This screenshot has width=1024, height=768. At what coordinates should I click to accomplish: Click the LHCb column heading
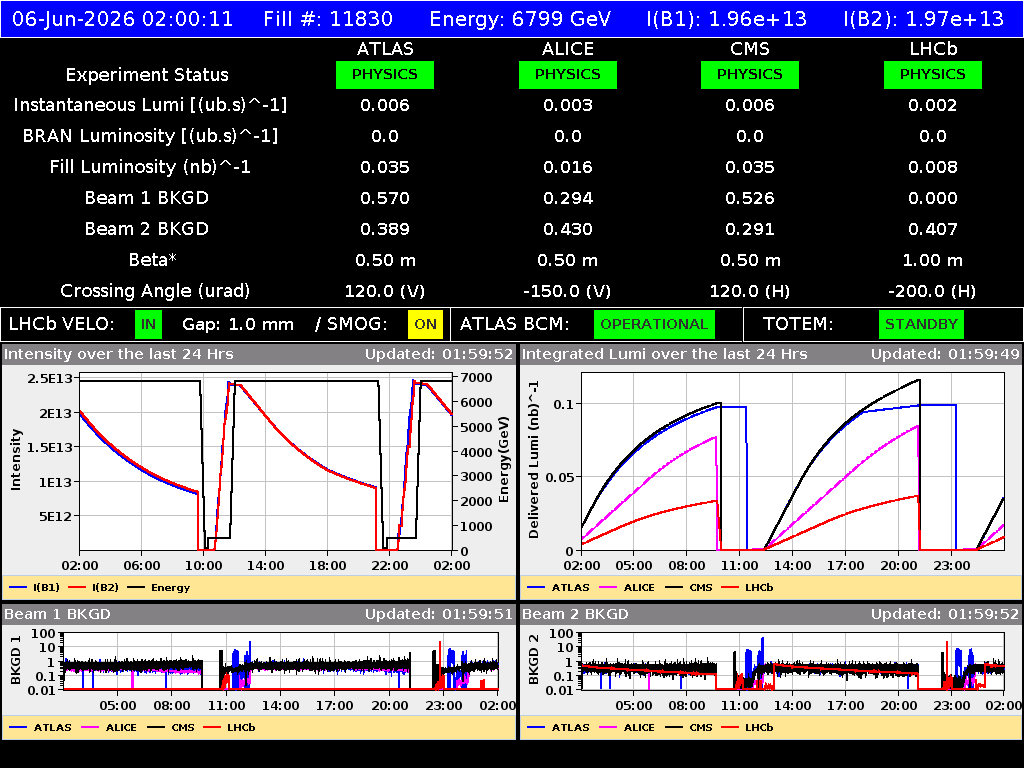tap(933, 49)
